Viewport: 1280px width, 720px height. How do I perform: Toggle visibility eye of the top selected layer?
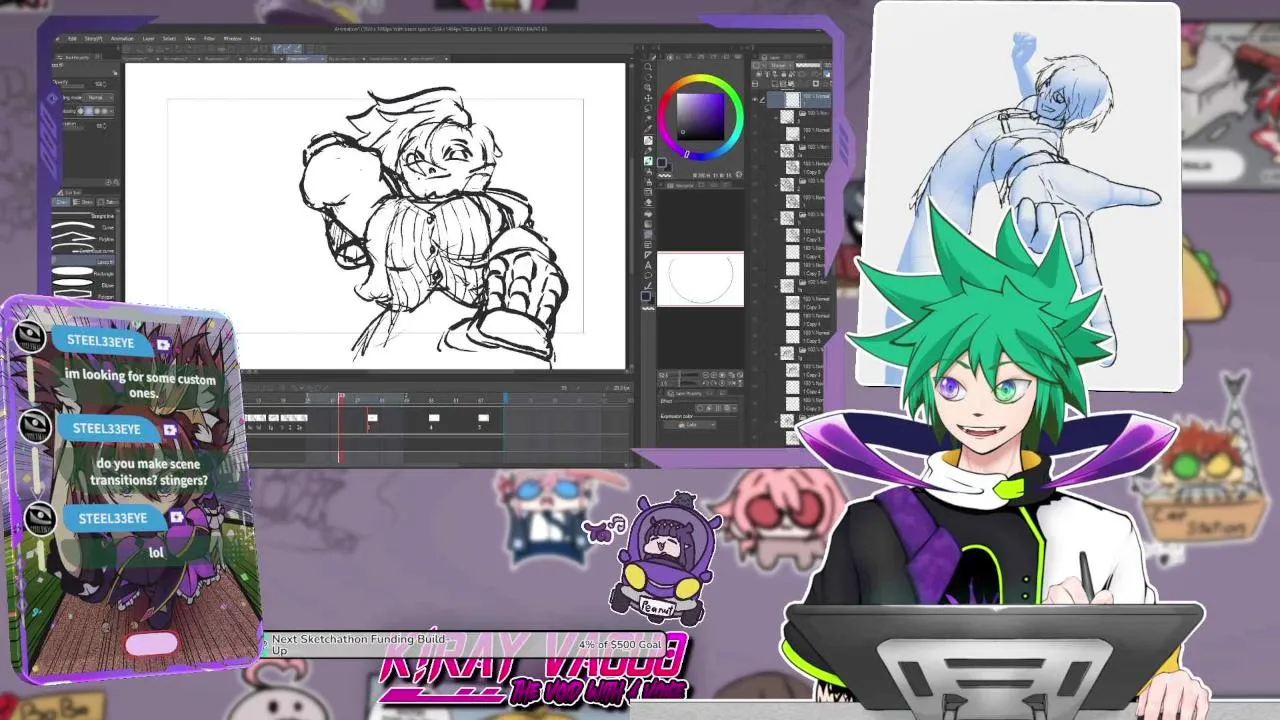754,99
